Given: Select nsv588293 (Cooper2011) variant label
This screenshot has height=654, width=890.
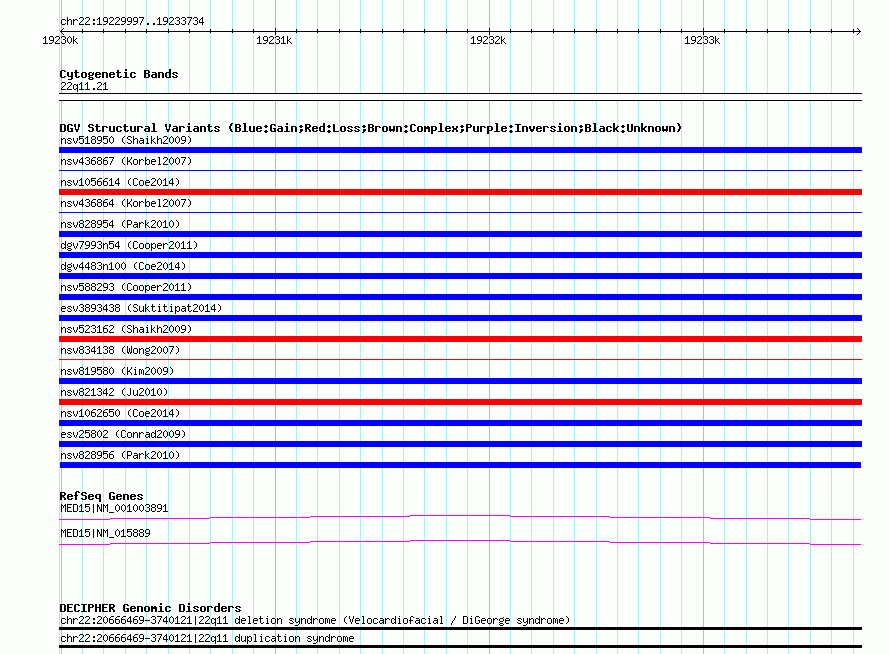Looking at the screenshot, I should click(x=126, y=287).
